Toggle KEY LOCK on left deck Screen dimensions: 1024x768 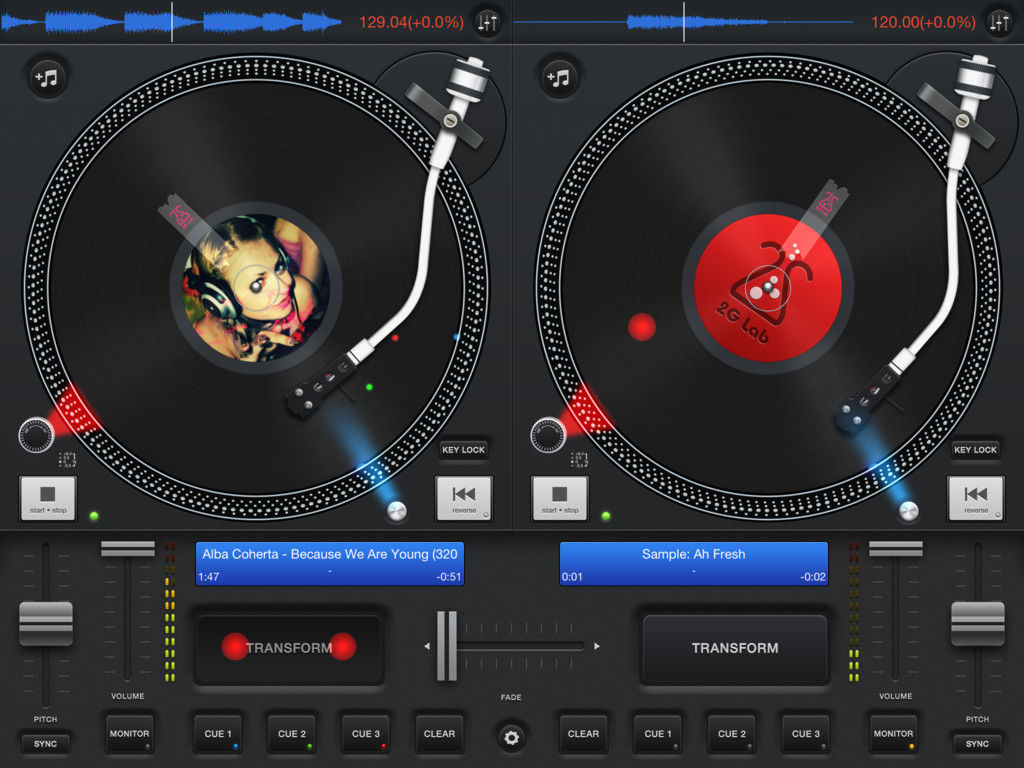coord(463,450)
